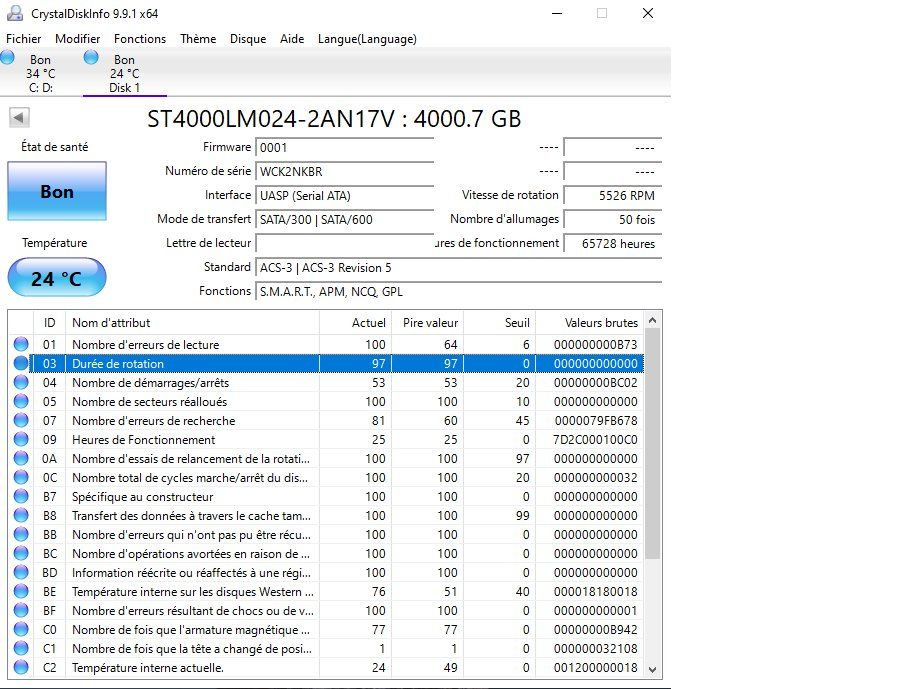Open the Thème menu

(198, 39)
